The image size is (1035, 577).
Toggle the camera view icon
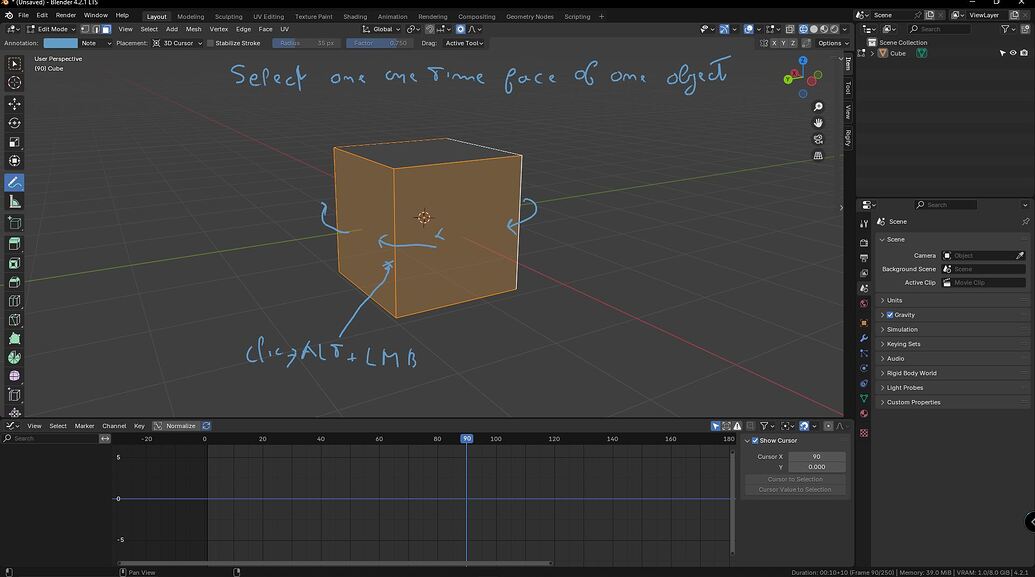pyautogui.click(x=818, y=139)
